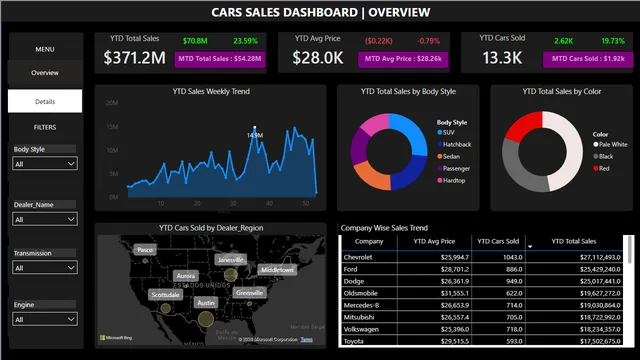Select Black legend marker in Color chart
Image resolution: width=640 pixels, height=360 pixels.
pyautogui.click(x=596, y=156)
